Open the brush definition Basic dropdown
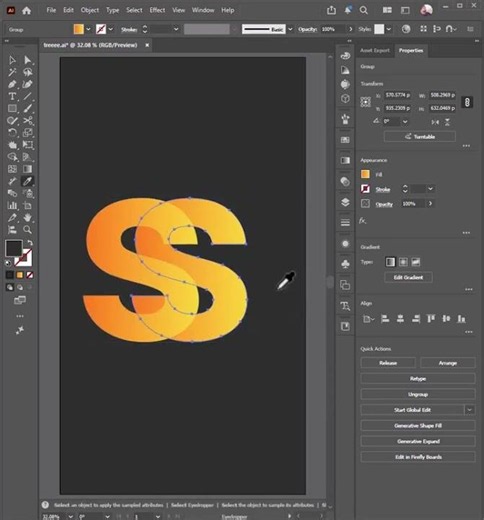This screenshot has height=520, width=484. (x=290, y=29)
